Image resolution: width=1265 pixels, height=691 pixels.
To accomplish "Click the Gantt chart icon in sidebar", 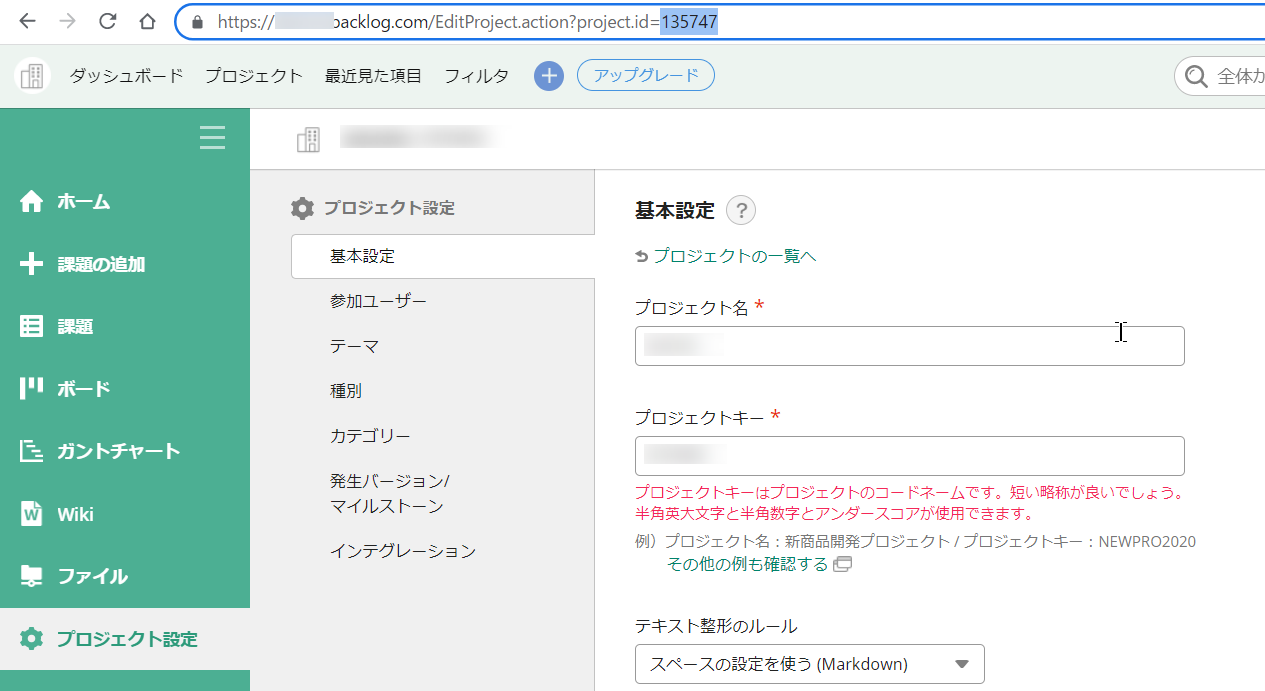I will coord(32,451).
